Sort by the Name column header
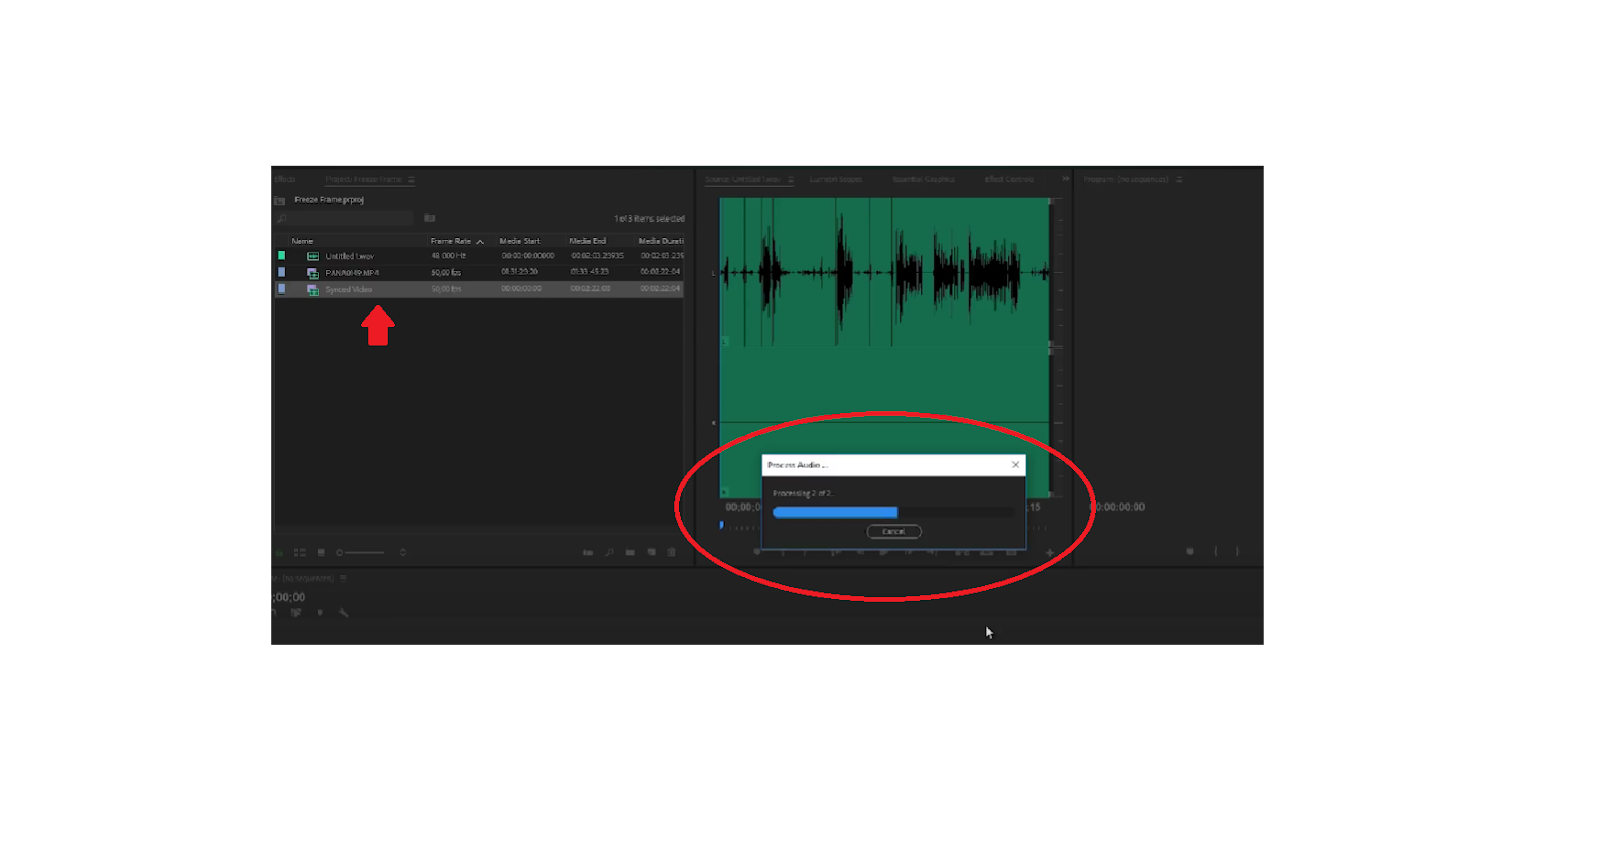Screen dimensions: 1600x849 pos(302,241)
